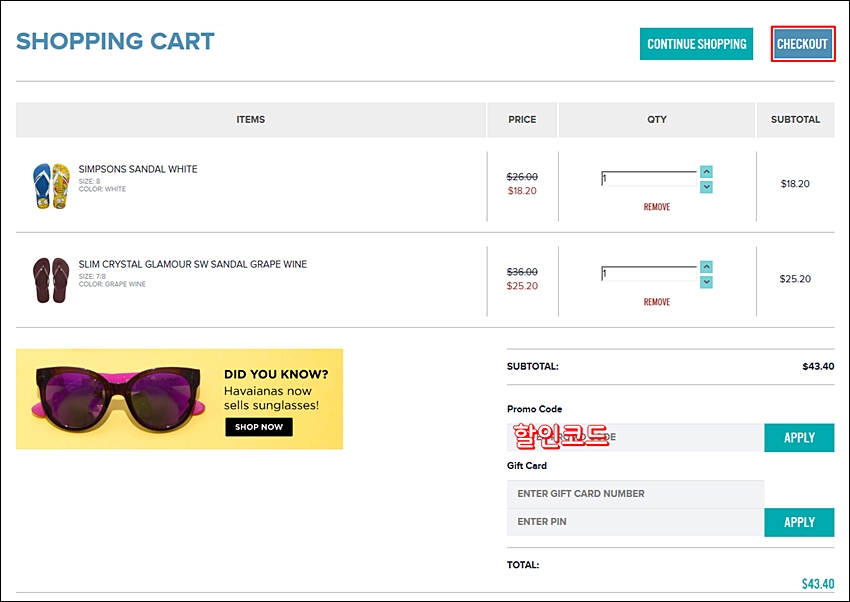
Task: Click Shop Now on sunglasses banner
Action: click(x=259, y=427)
